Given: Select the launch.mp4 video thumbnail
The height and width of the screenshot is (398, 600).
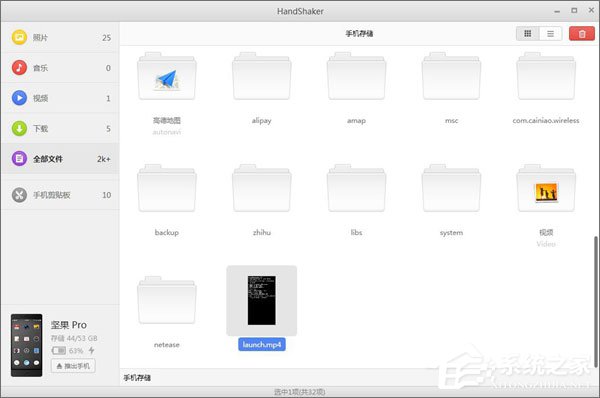Looking at the screenshot, I should click(x=262, y=300).
